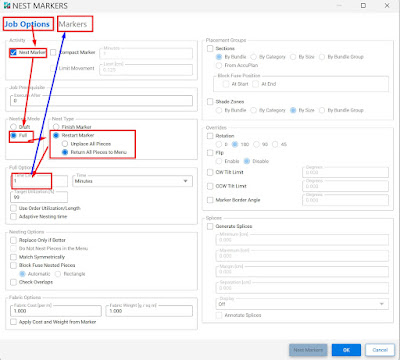This screenshot has height=360, width=400.
Task: Select Sections By Bundle Group radio
Action: 322,57
